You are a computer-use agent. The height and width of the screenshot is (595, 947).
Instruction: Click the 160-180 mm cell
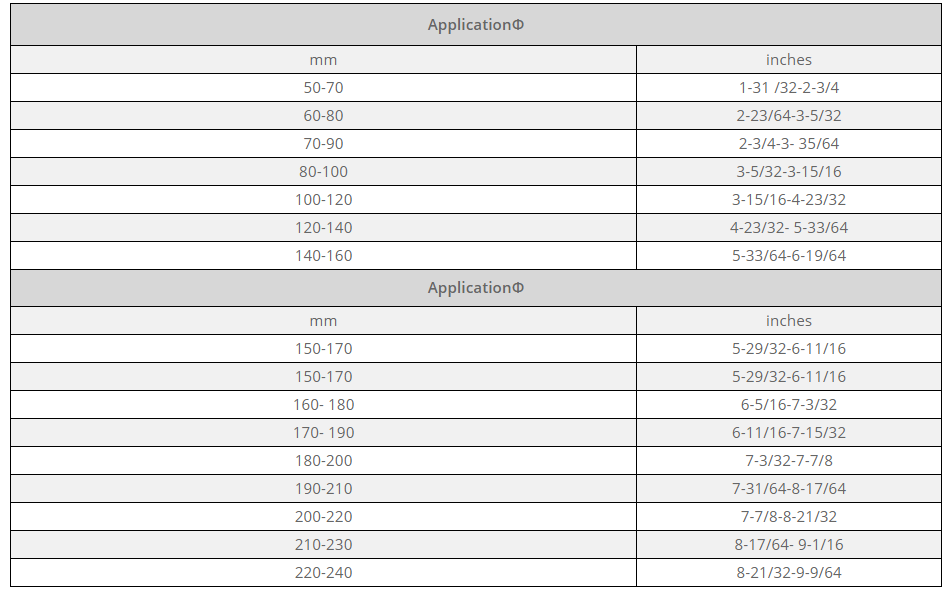[323, 405]
